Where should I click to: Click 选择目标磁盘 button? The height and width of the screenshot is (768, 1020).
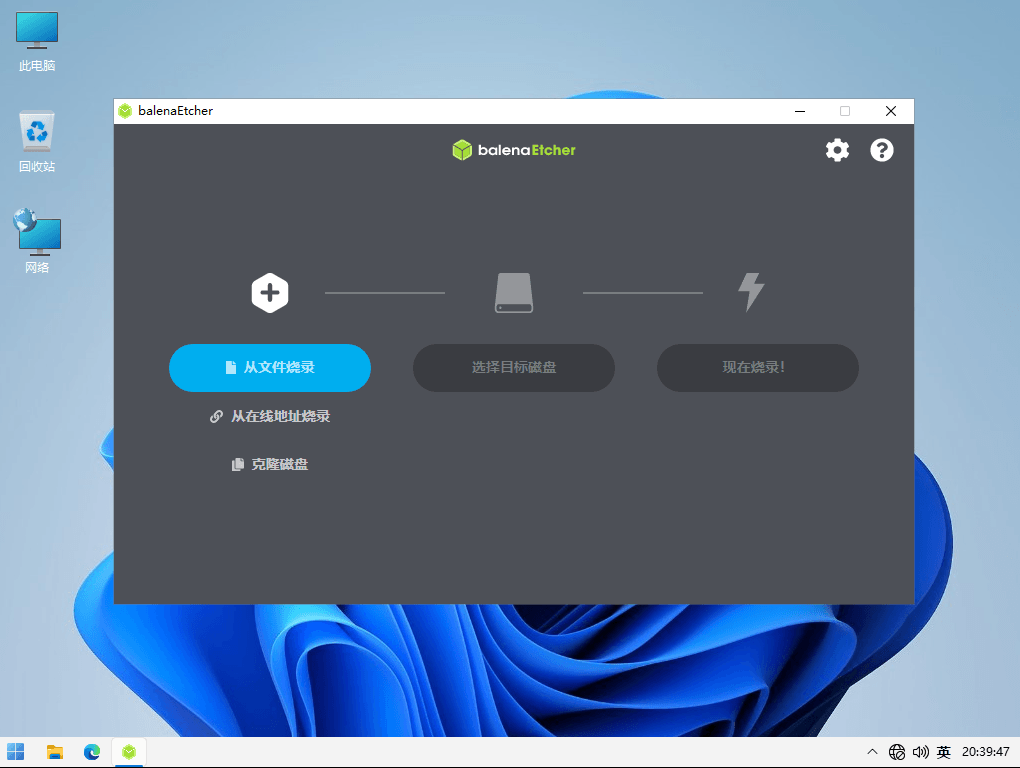pos(514,368)
